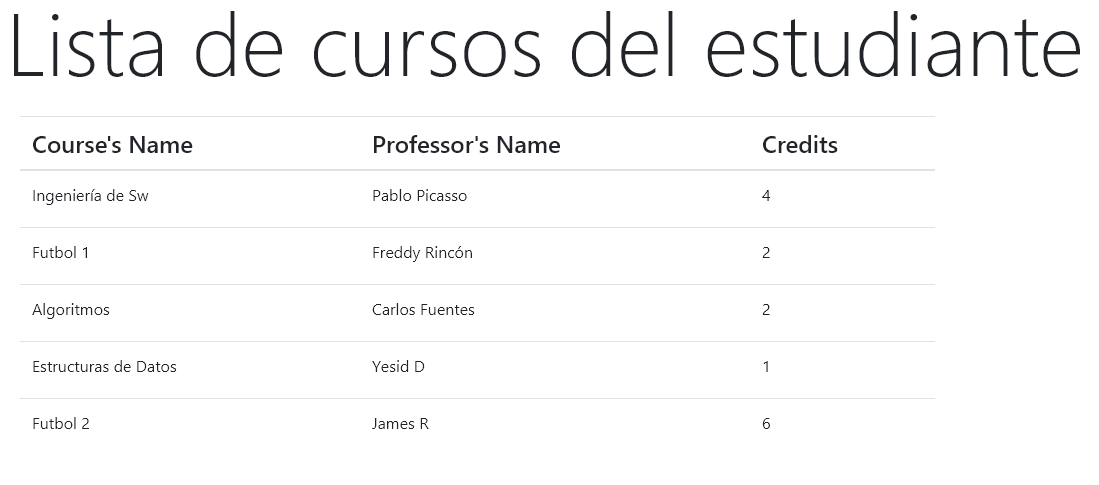Click professor Yesid D cell
This screenshot has height=485, width=1099.
[x=398, y=367]
